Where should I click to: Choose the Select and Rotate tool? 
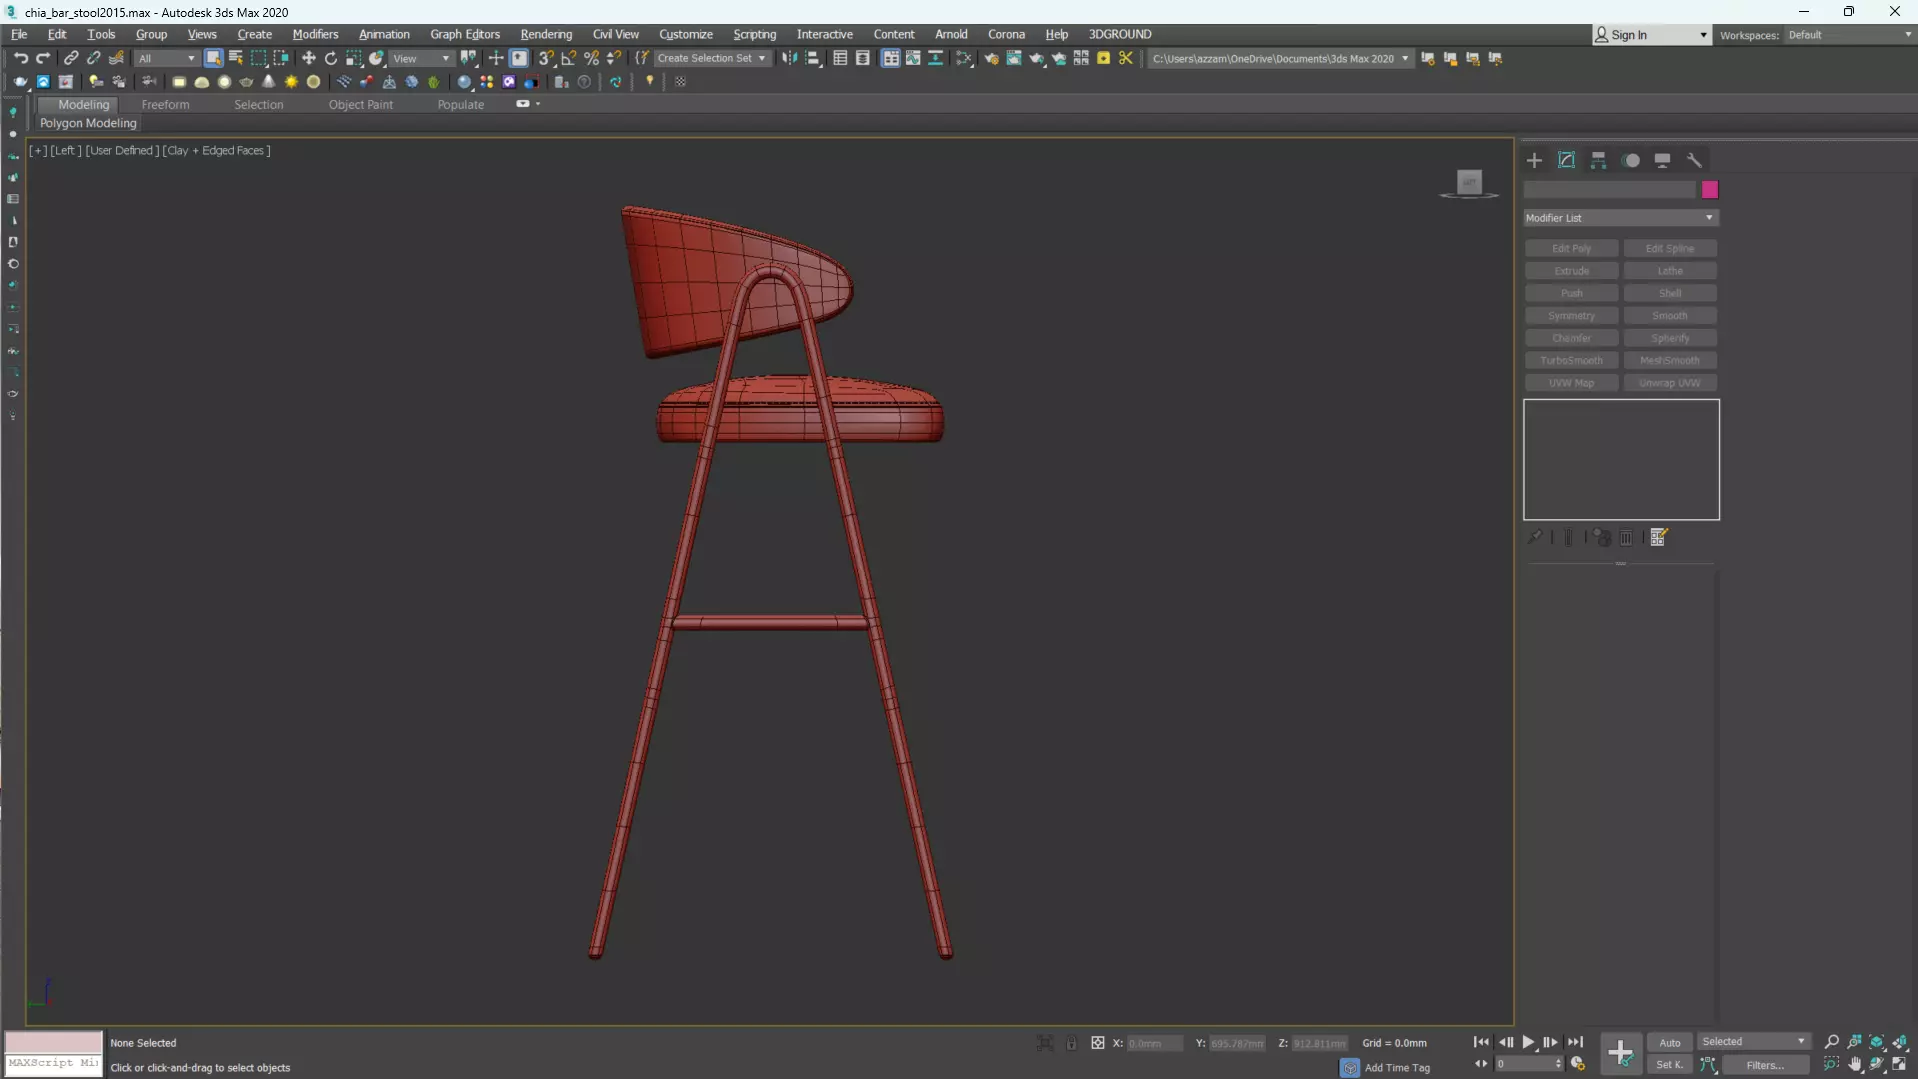[x=331, y=58]
